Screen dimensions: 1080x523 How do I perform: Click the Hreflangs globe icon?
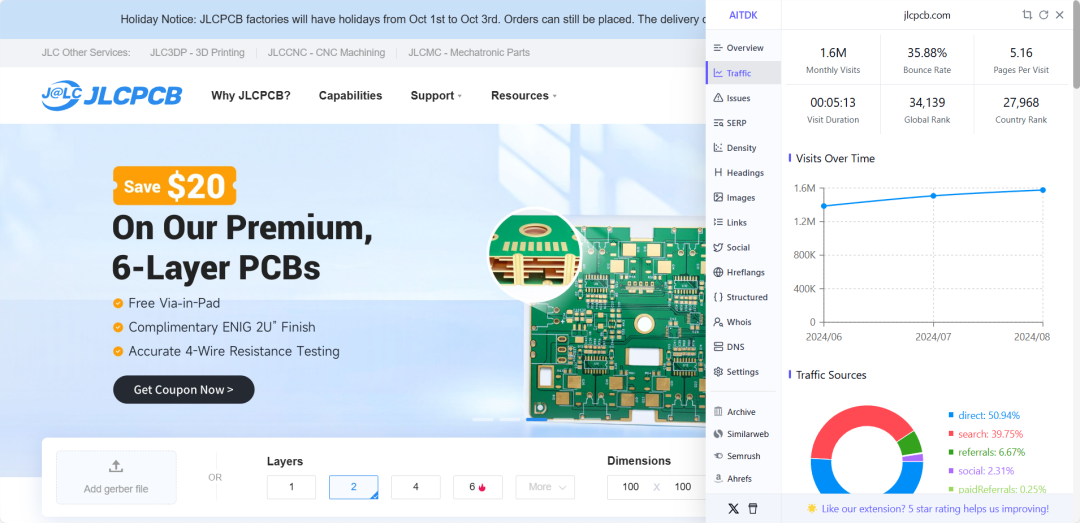click(718, 272)
